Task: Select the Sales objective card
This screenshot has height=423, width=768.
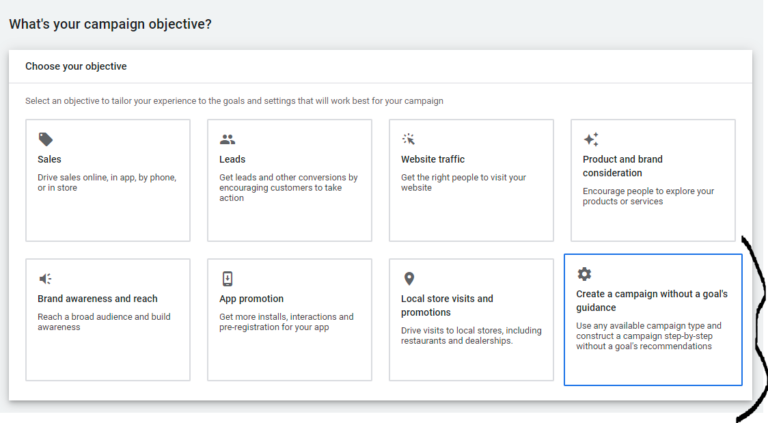Action: [108, 180]
